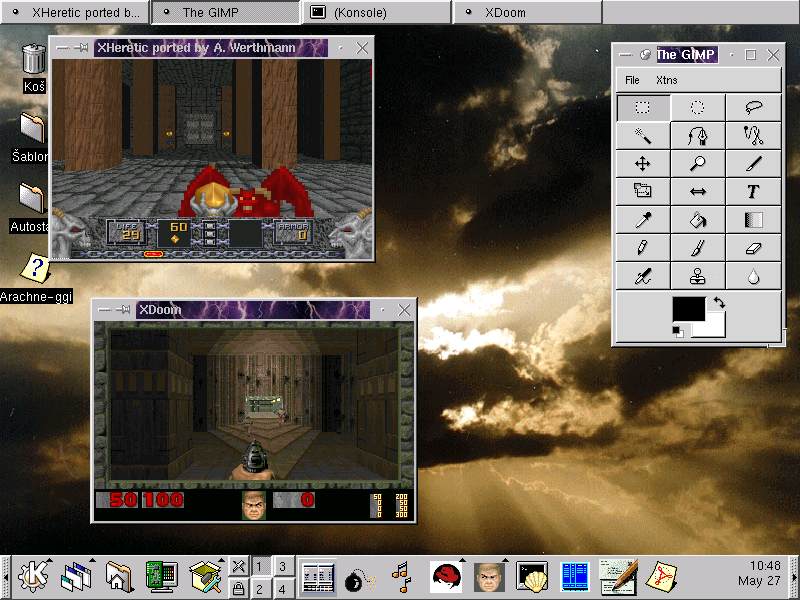
Task: Switch to the Konsole taskbar entry
Action: (377, 12)
